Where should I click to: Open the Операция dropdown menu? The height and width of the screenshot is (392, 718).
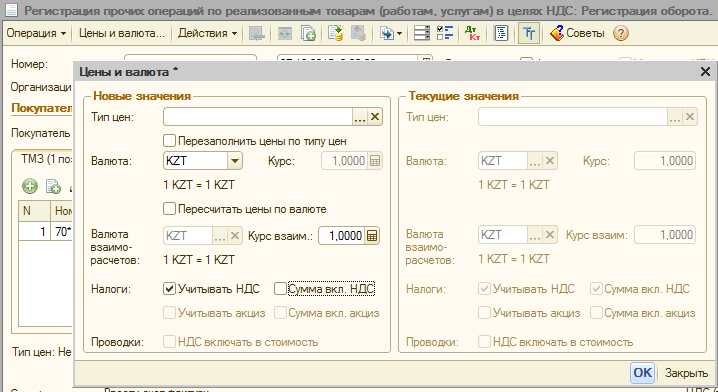pos(36,33)
